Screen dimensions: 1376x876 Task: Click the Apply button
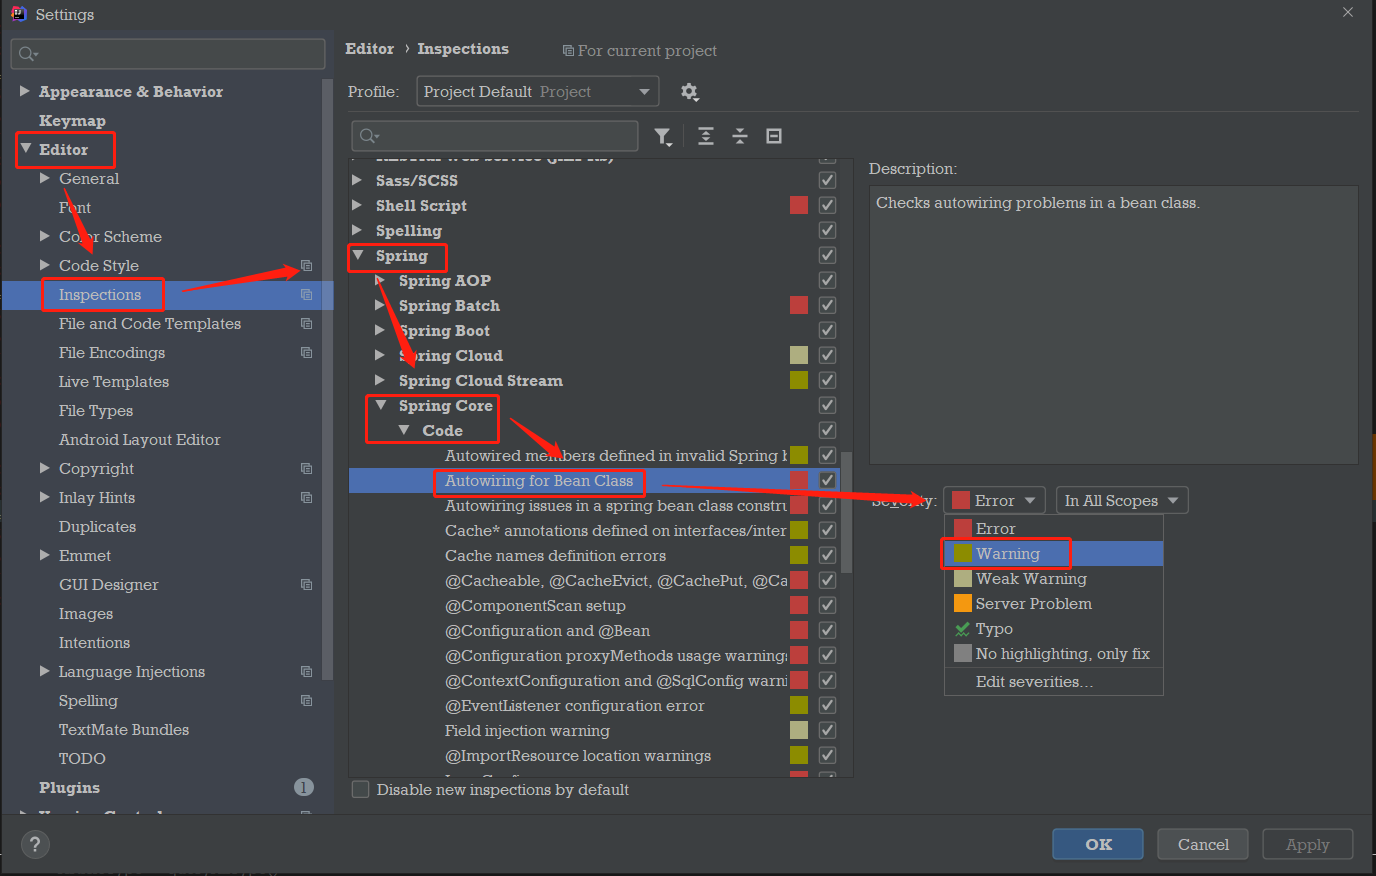click(1307, 844)
